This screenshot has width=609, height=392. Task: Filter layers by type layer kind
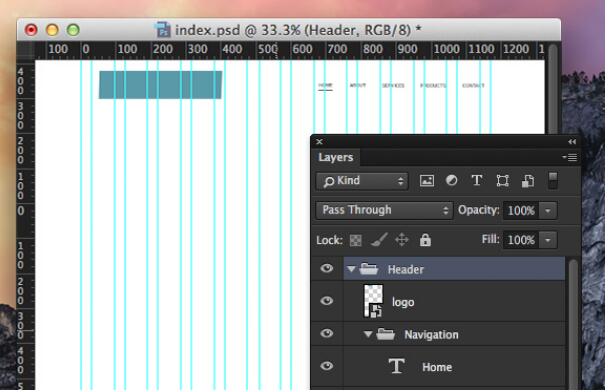[477, 180]
